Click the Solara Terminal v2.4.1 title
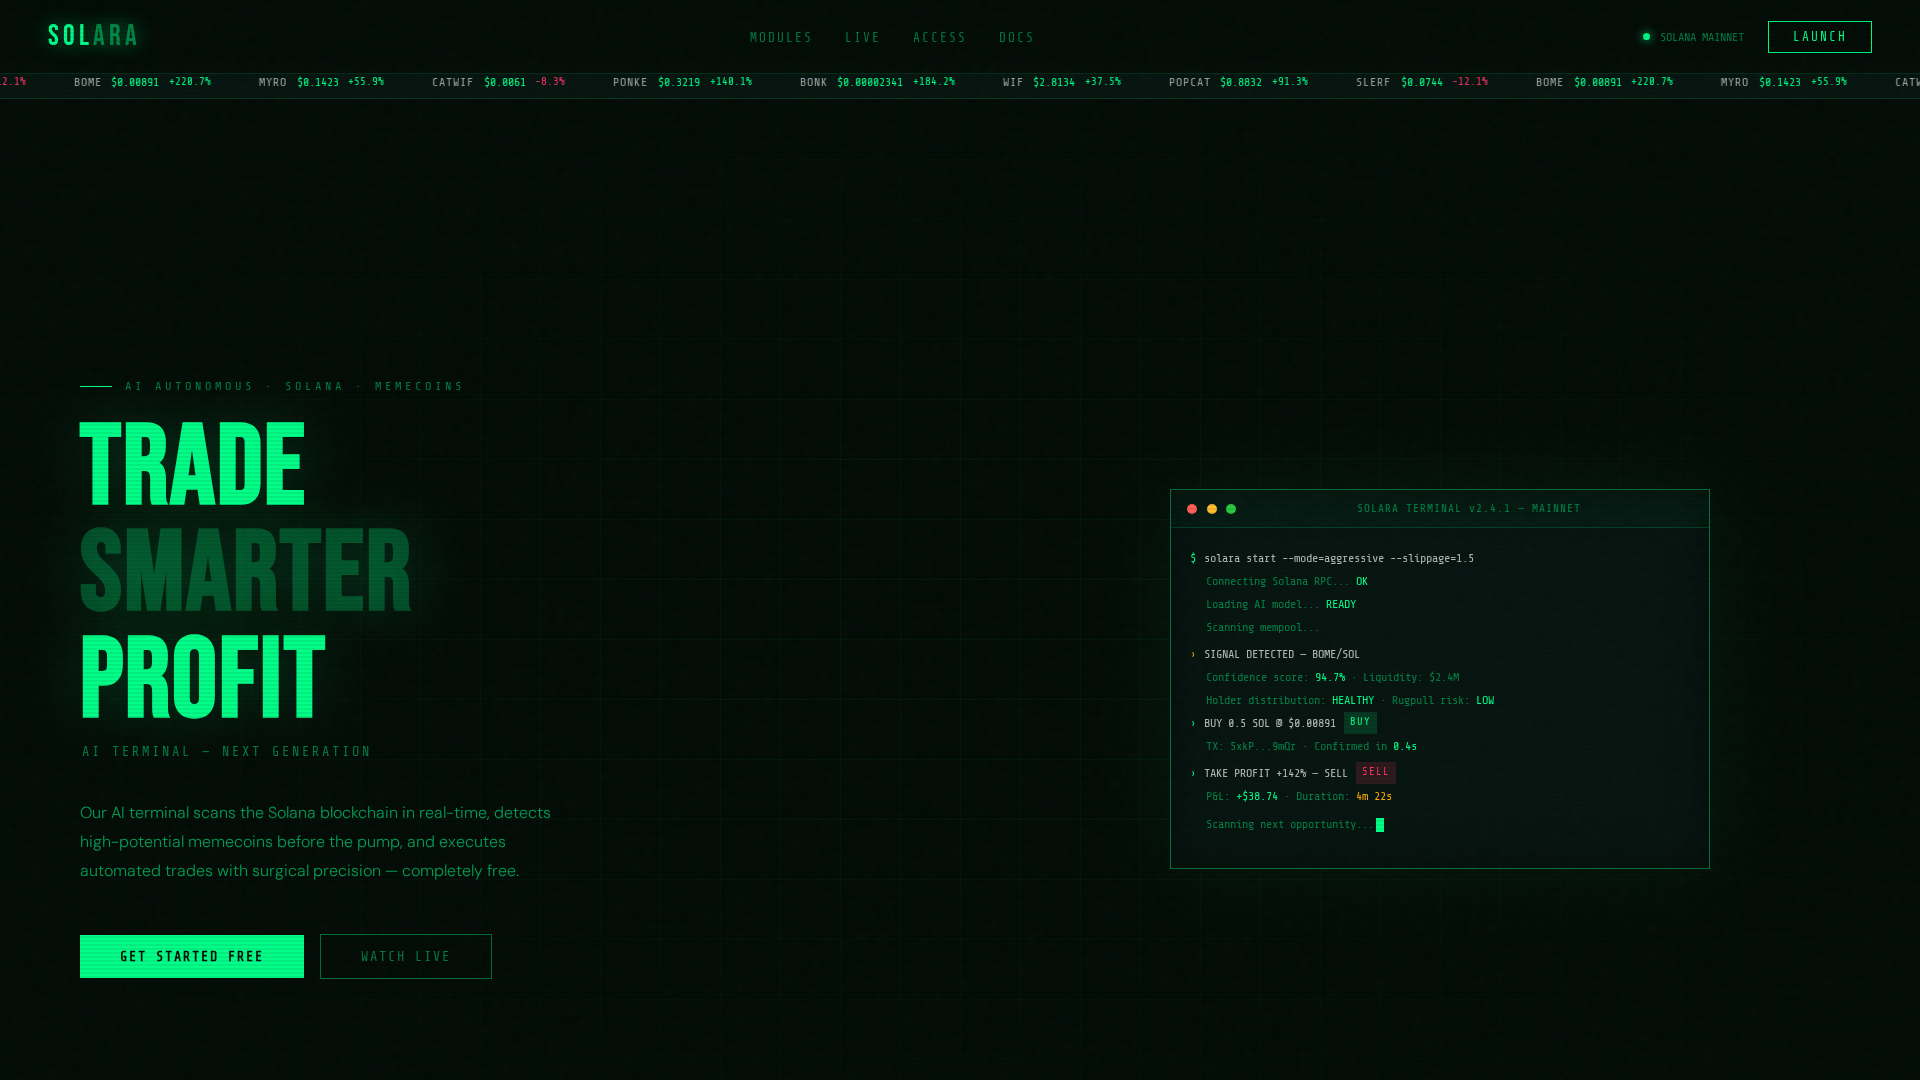The image size is (1920, 1080). coord(1469,509)
